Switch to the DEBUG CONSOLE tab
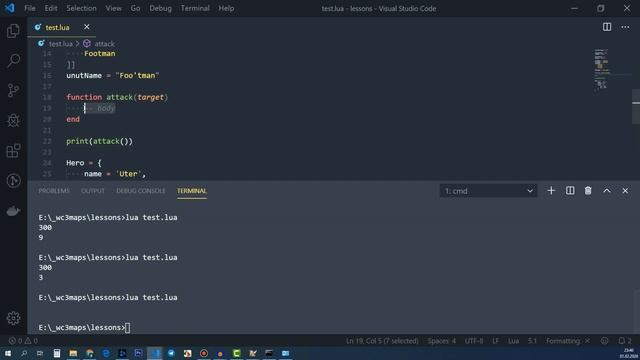Screen dimensions: 640x360 pos(141,191)
